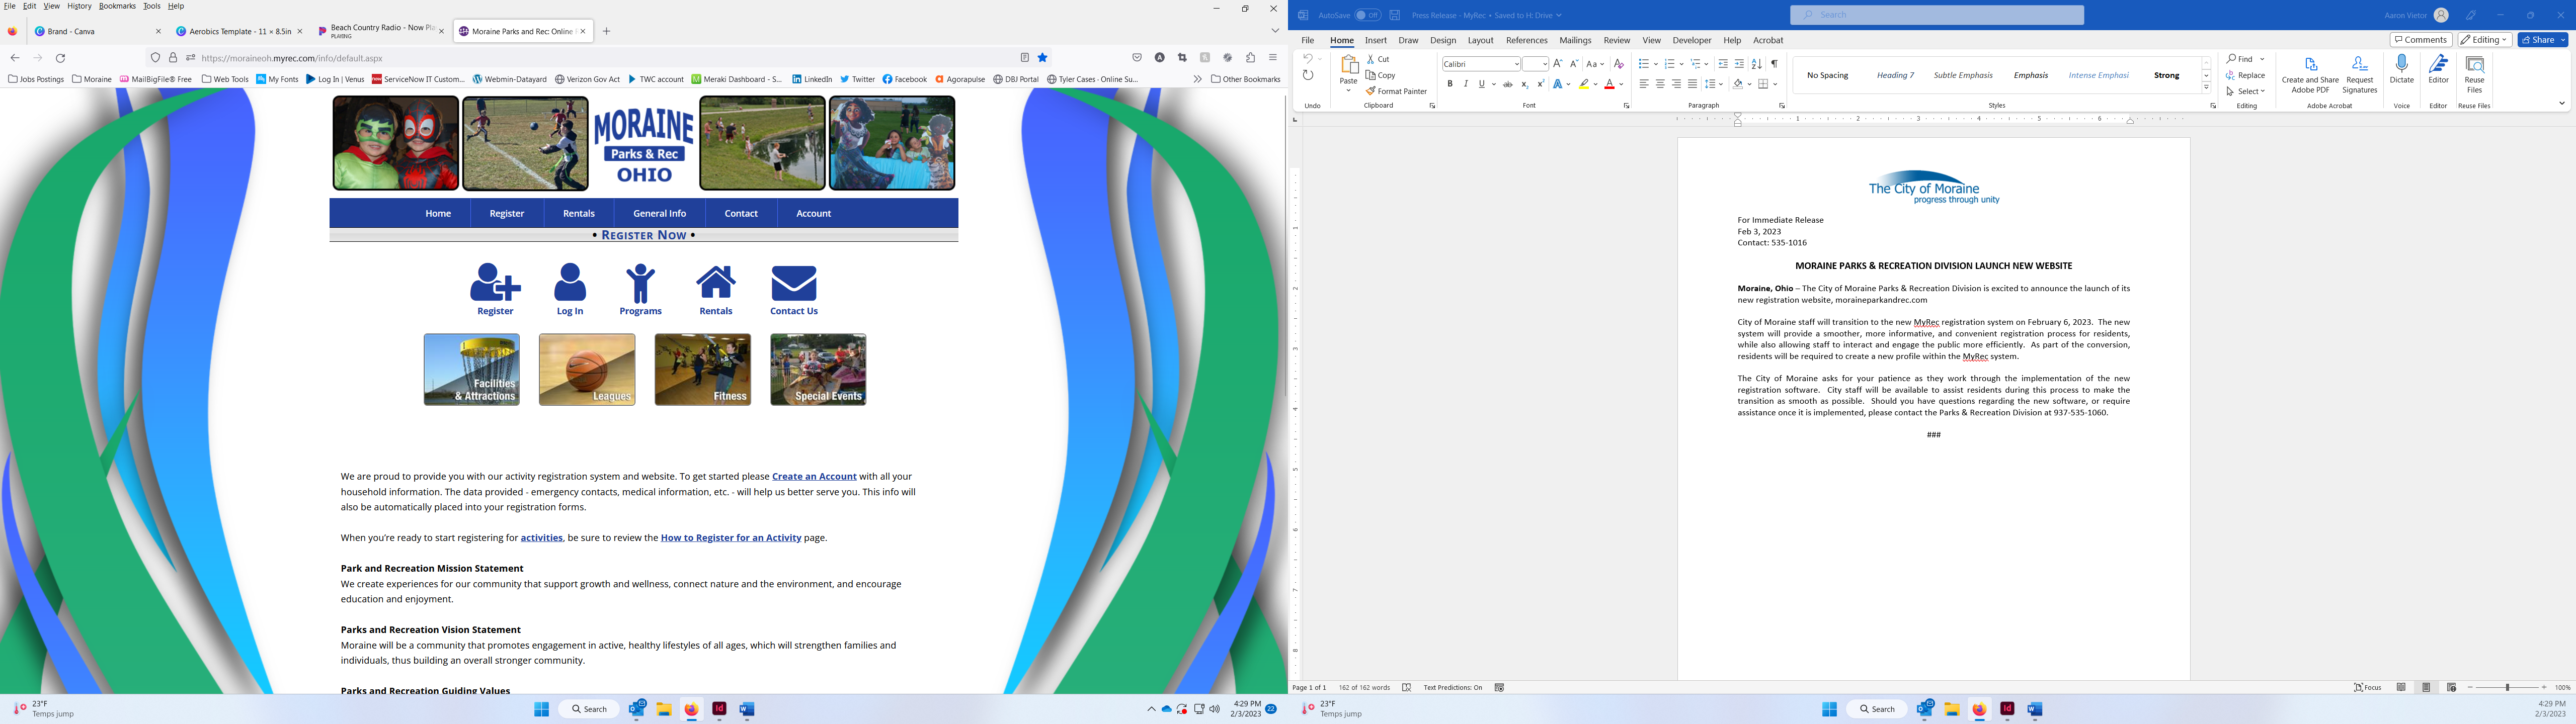Activate the Format Painter tool
This screenshot has height=724, width=2576.
[x=1397, y=91]
